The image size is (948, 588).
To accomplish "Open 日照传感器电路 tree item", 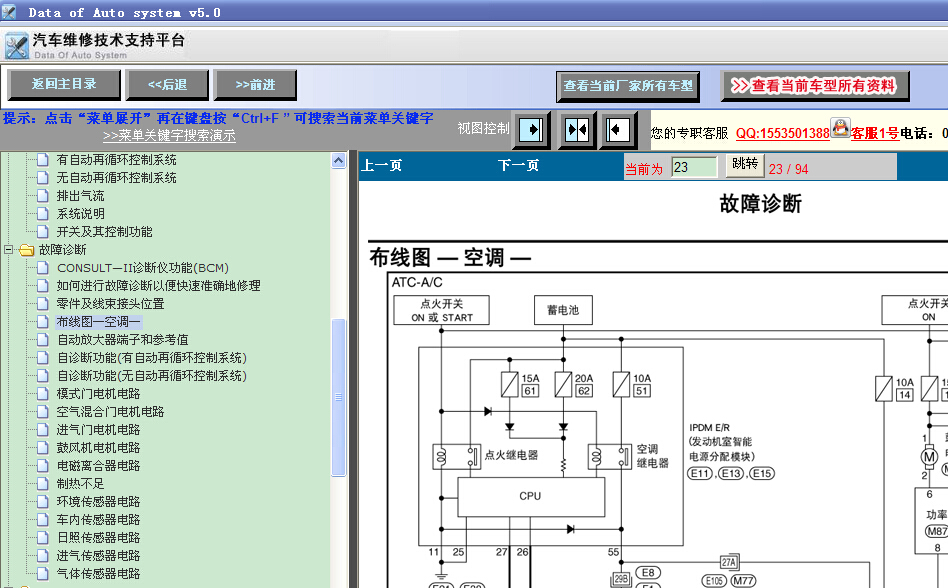I will pos(99,537).
